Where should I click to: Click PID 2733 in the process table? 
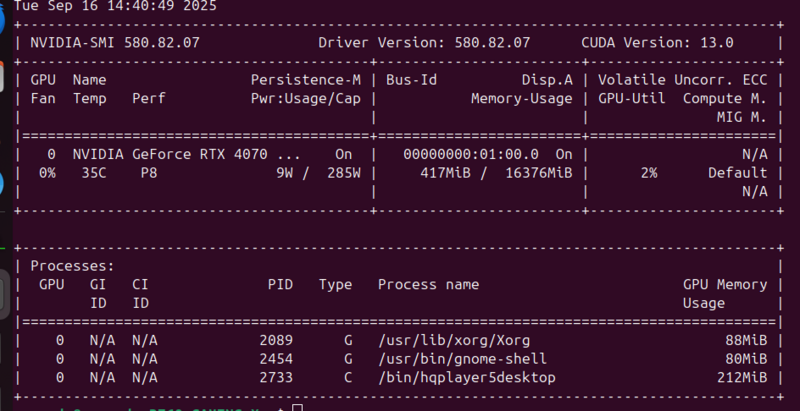pyautogui.click(x=275, y=377)
